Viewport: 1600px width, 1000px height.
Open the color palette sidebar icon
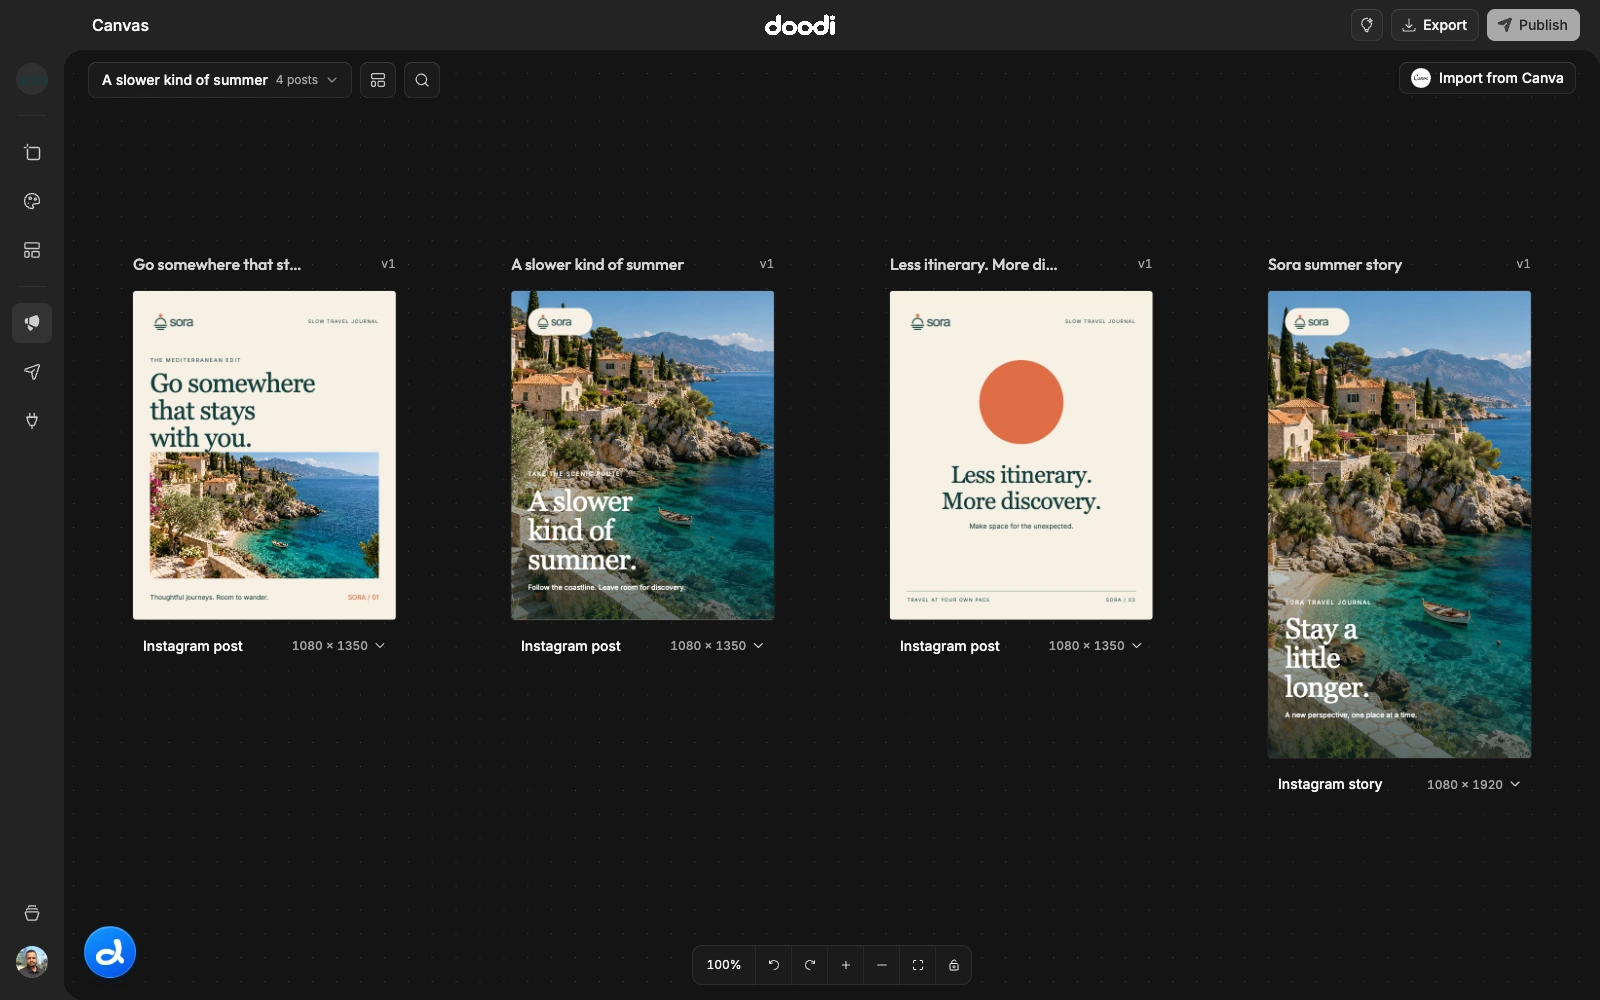point(32,201)
